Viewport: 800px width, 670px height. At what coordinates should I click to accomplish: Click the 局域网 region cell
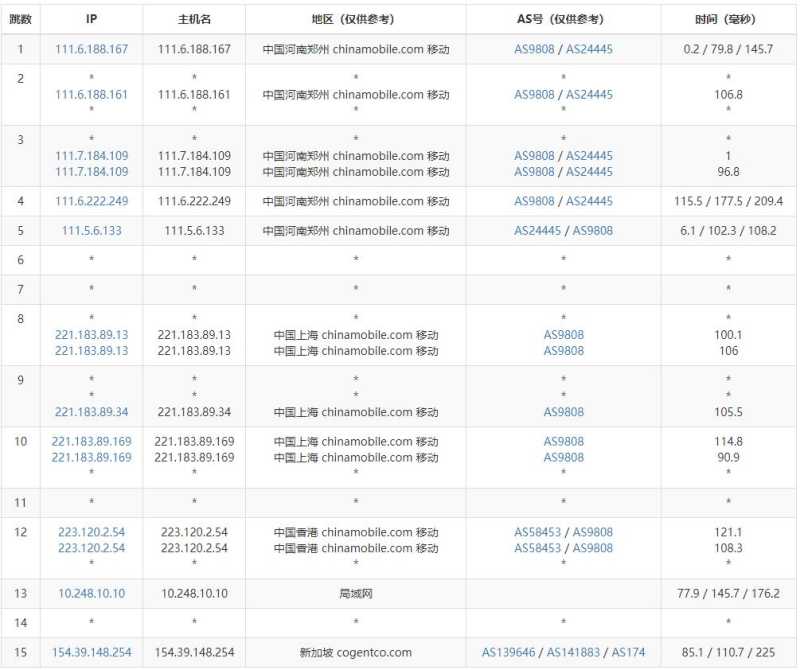pos(356,593)
